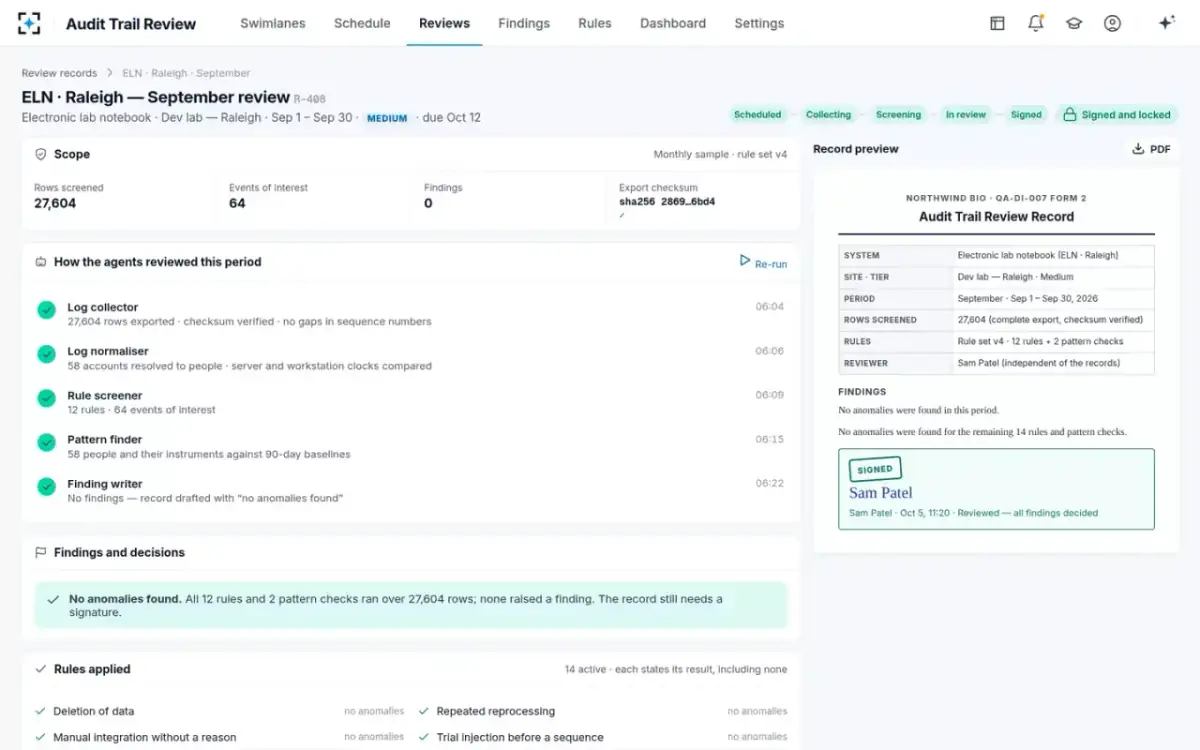Screen dimensions: 1200x750
Task: Open the Dashboard tab
Action: 673,23
